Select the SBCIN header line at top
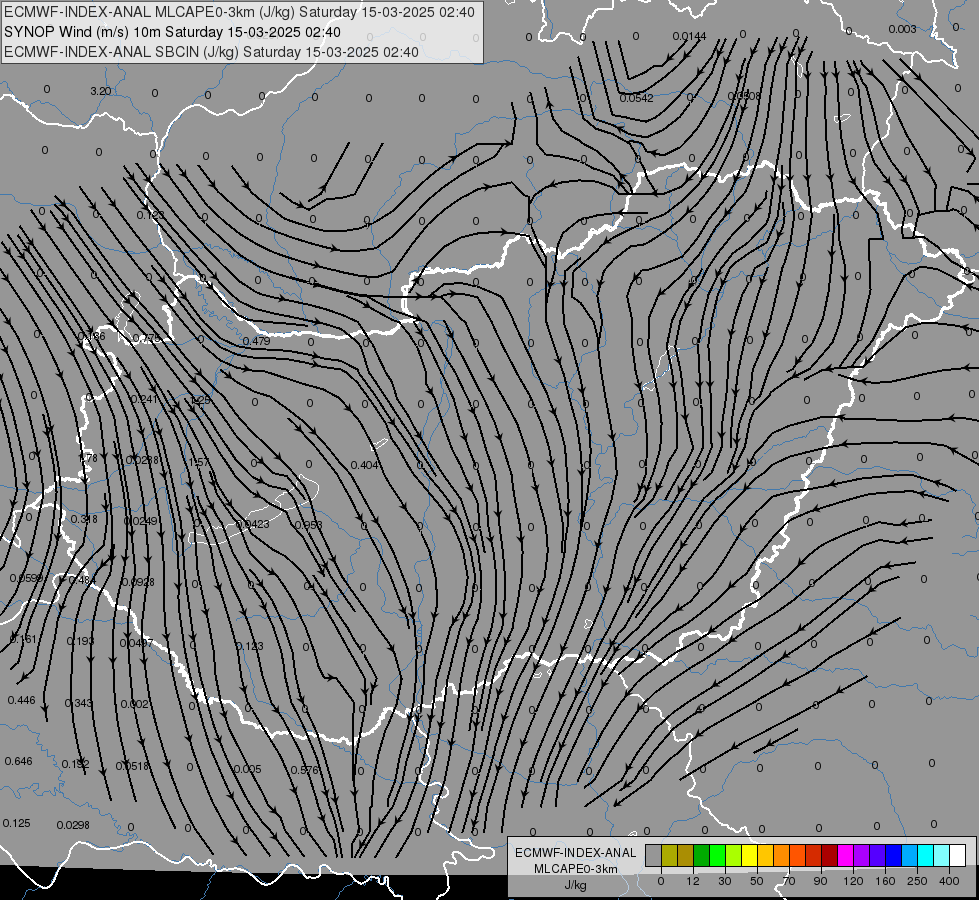 (x=211, y=52)
